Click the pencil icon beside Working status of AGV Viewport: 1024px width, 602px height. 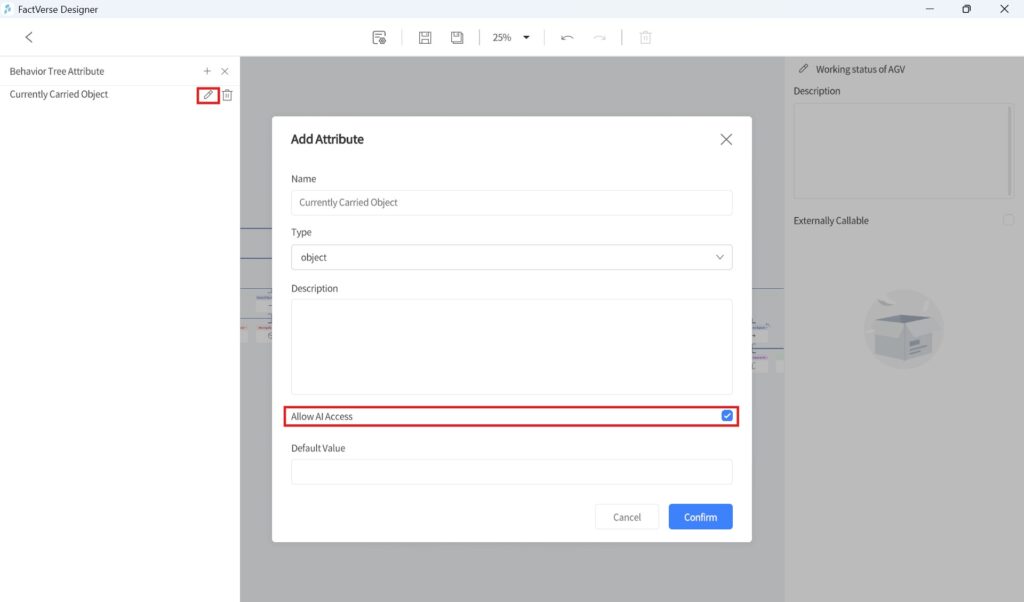click(x=803, y=69)
